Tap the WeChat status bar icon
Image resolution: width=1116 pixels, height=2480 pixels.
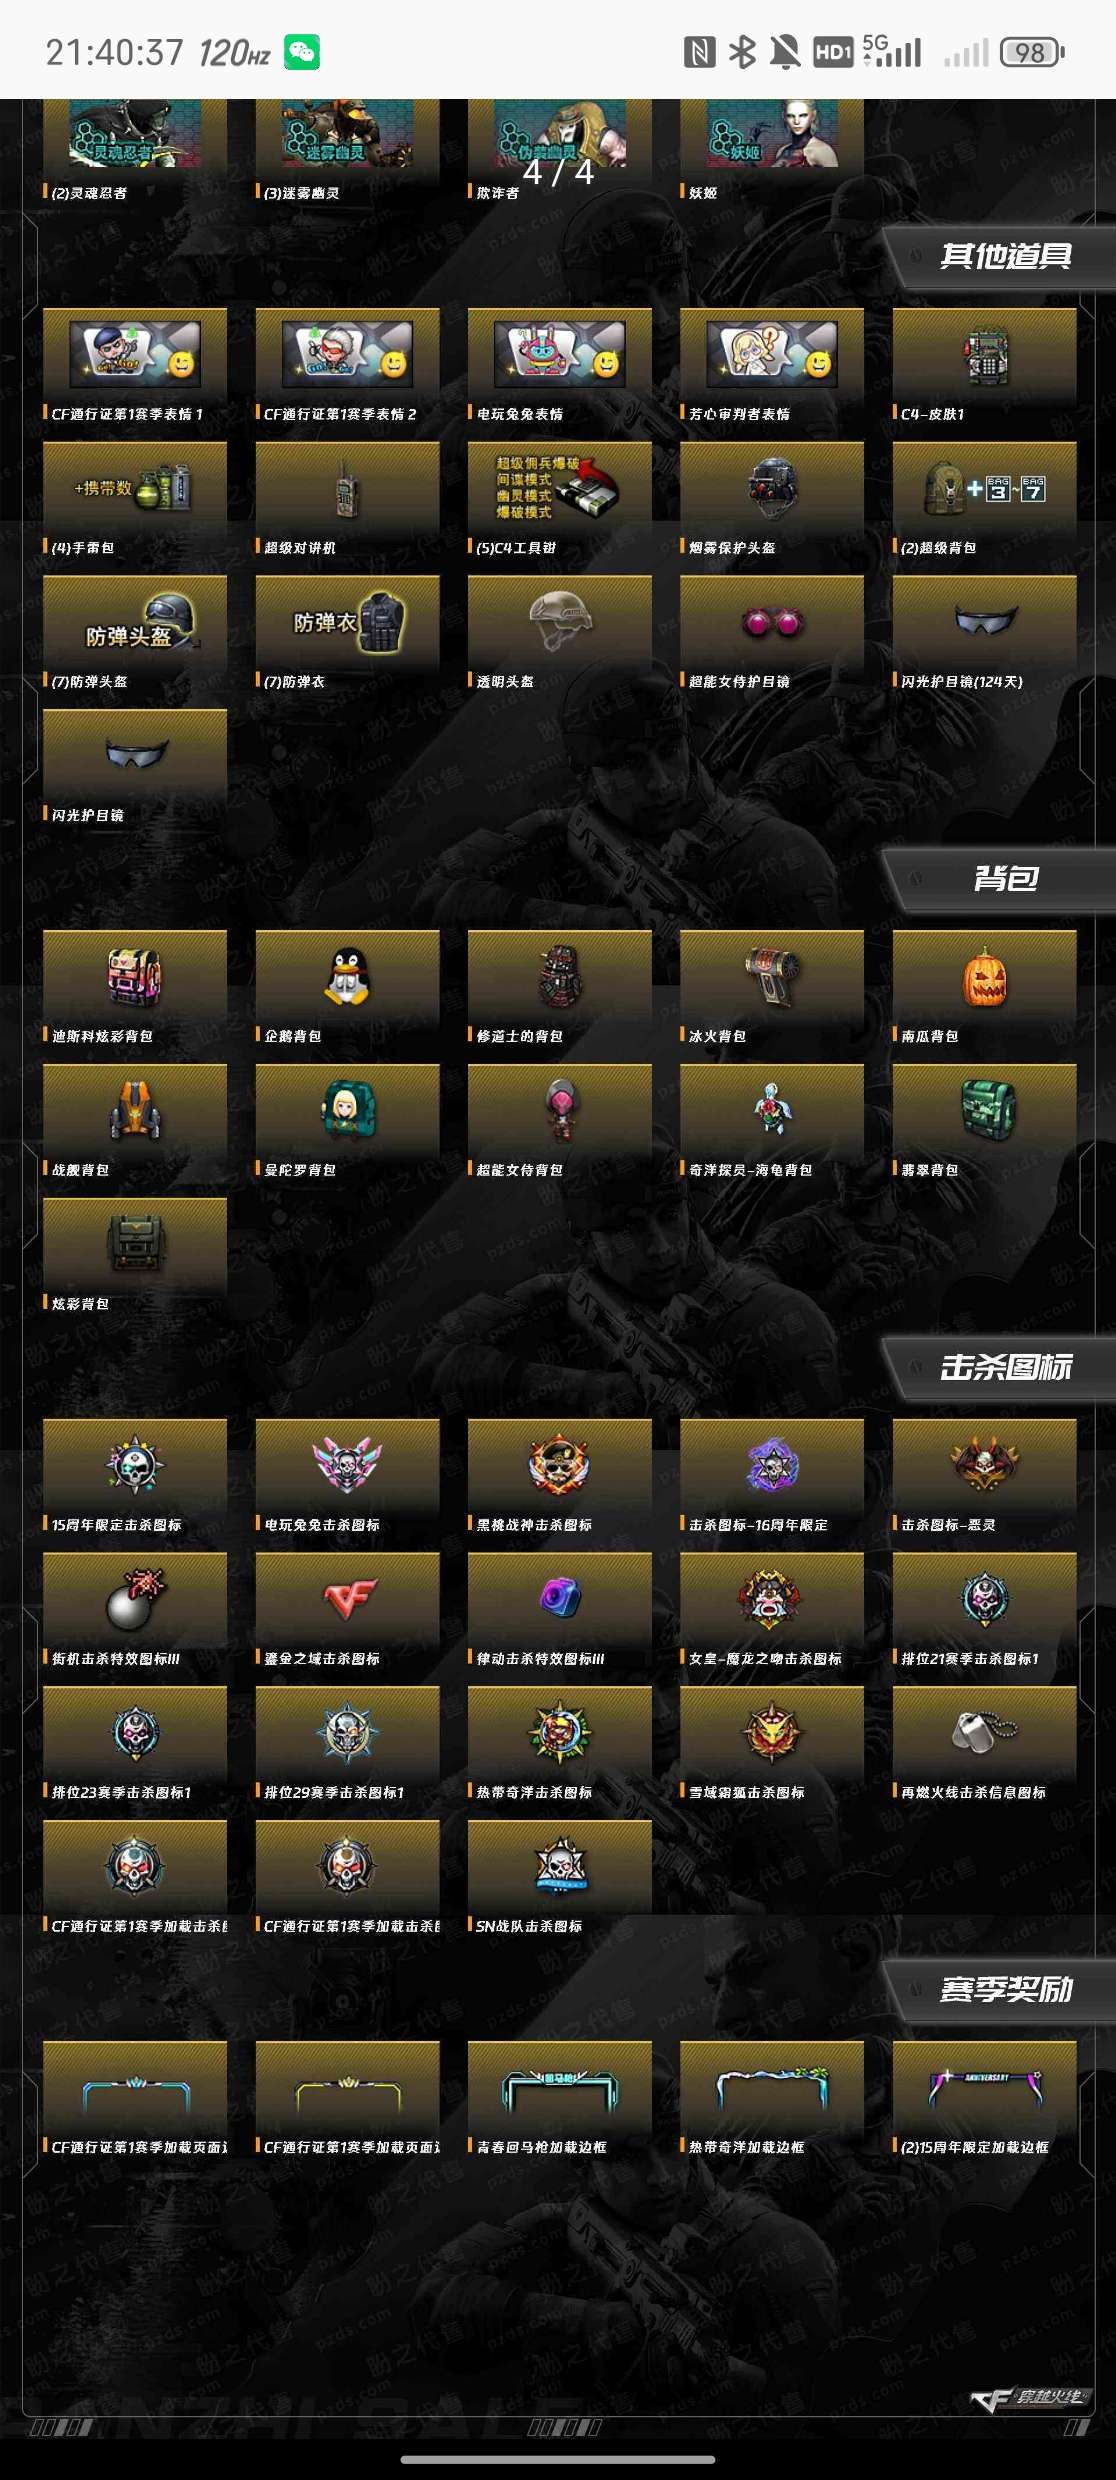click(302, 52)
